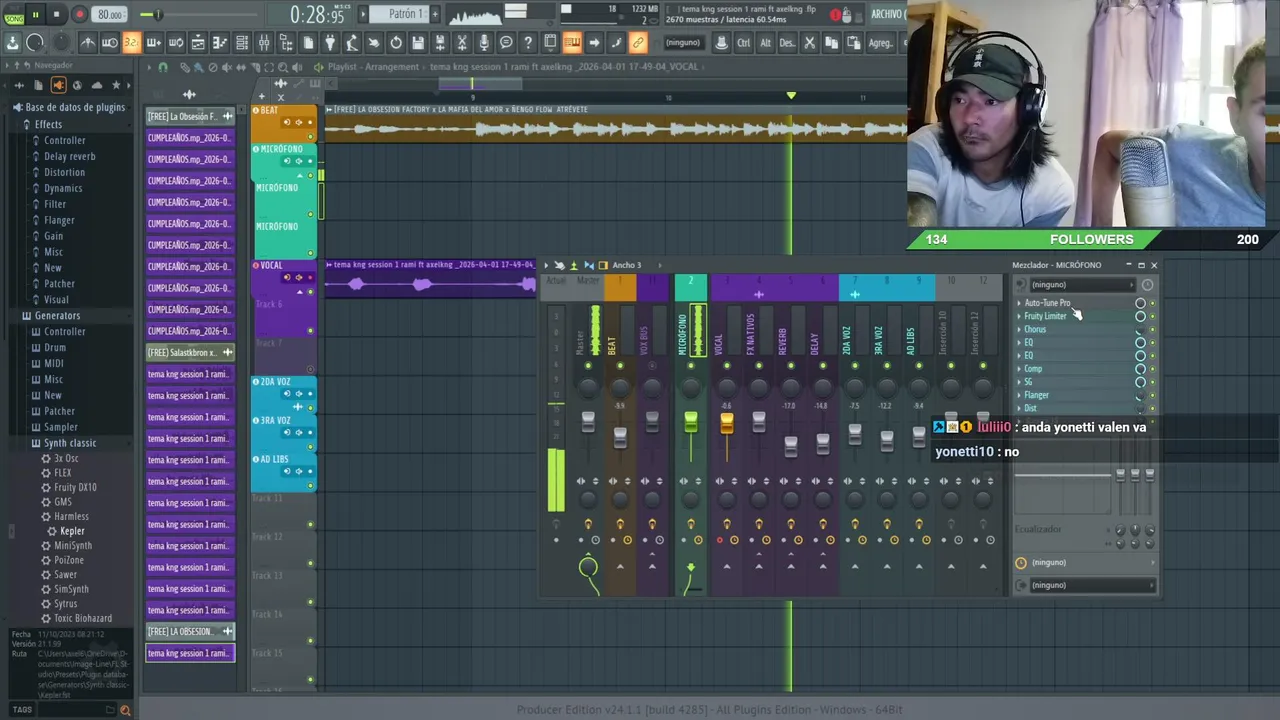The image size is (1280, 720).
Task: Click the browser search magnifier icon
Action: pyautogui.click(x=125, y=710)
